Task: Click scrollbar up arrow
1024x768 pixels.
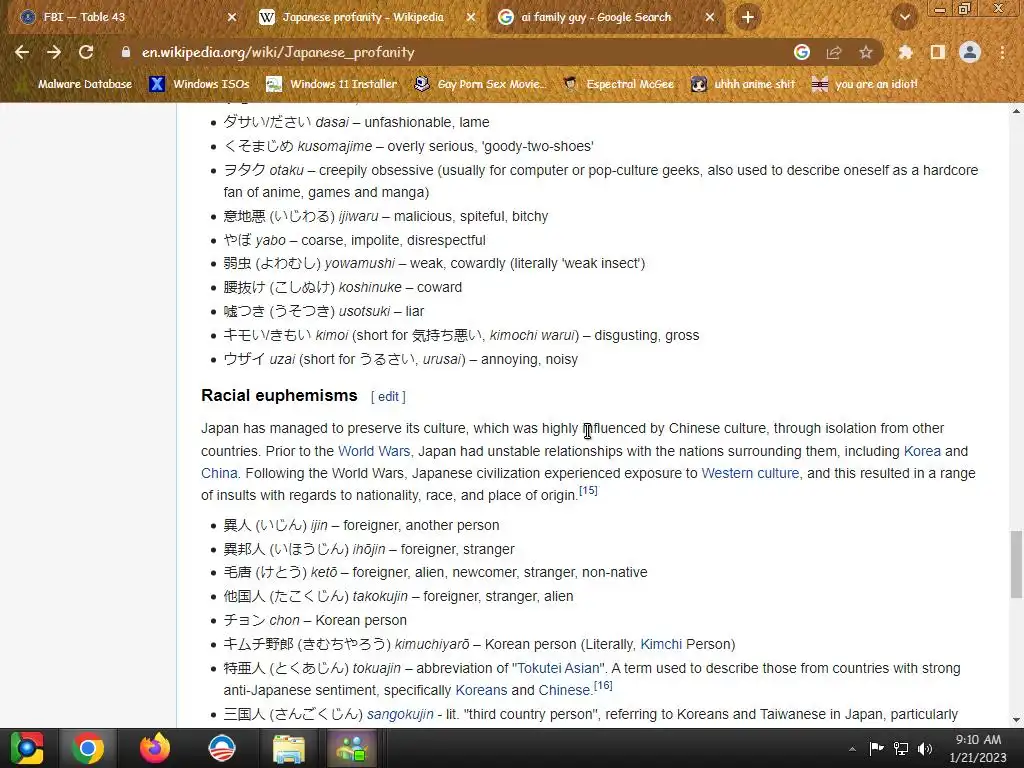Action: (x=1016, y=111)
